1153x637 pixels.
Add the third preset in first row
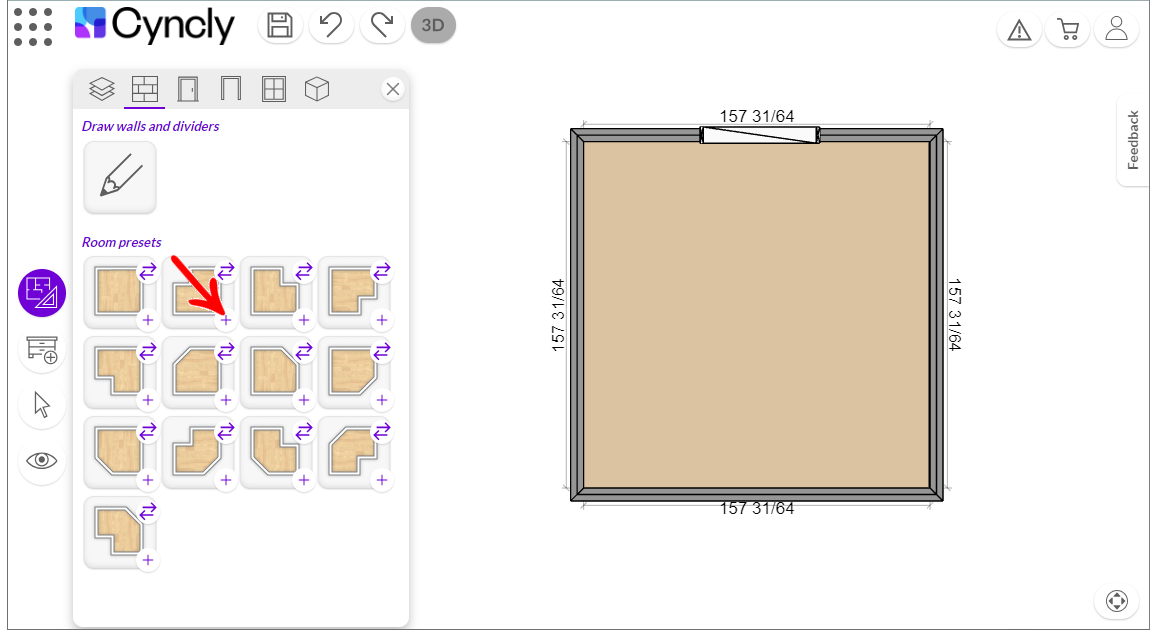304,320
